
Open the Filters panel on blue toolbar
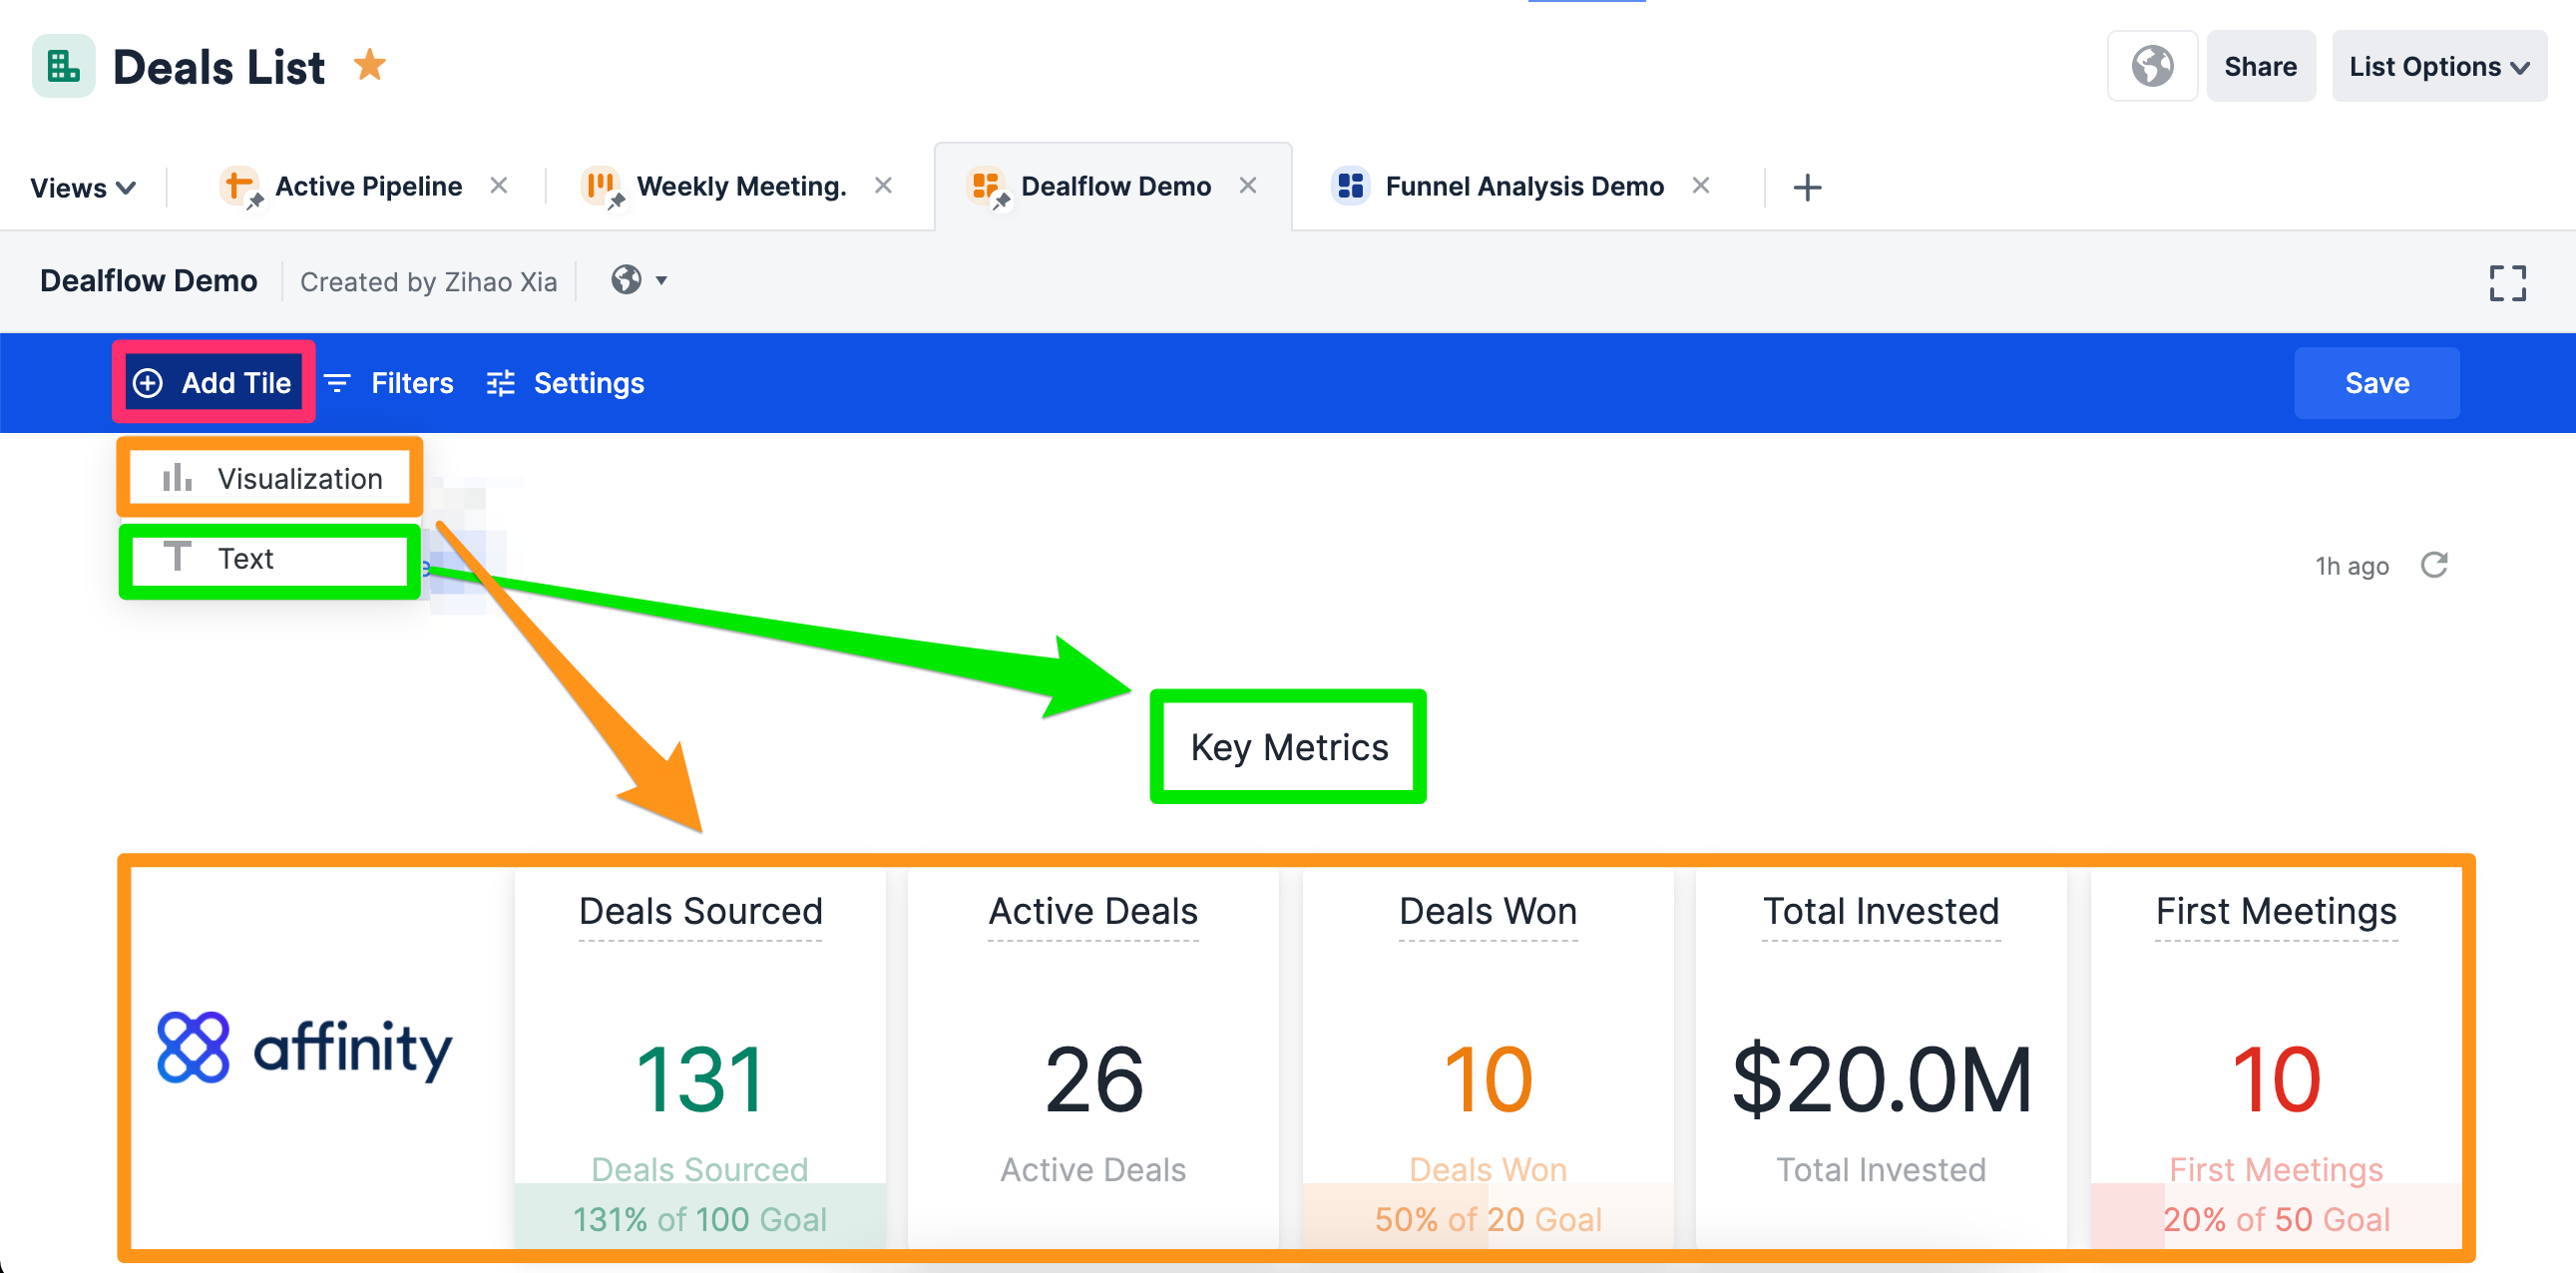(x=410, y=383)
